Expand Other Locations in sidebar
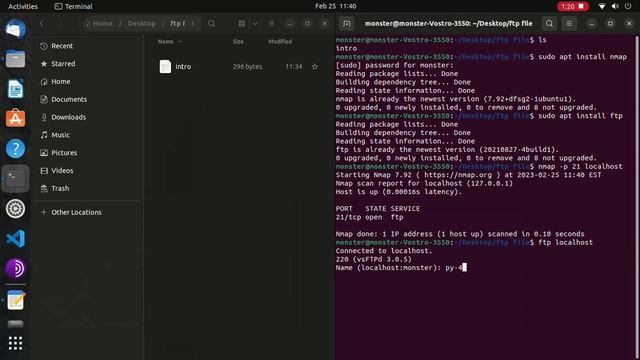Viewport: 640px width, 360px height. [x=76, y=212]
